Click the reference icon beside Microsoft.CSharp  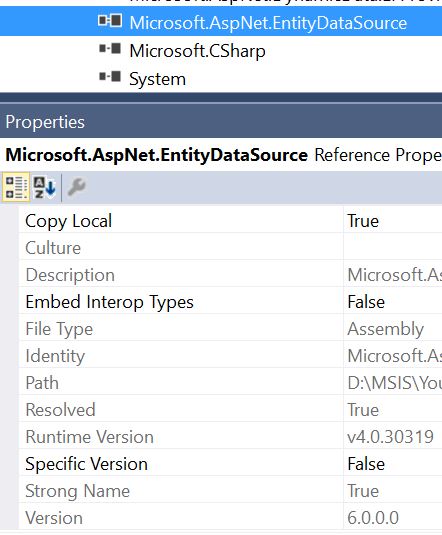[x=110, y=49]
